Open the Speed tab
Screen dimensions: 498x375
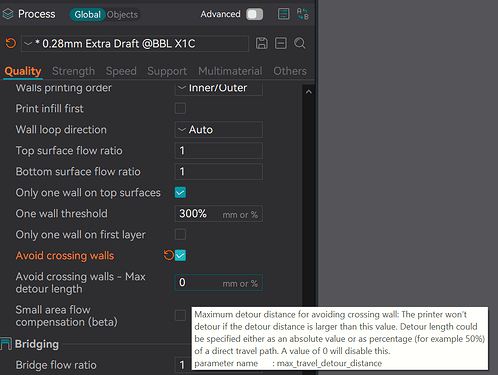[x=121, y=71]
